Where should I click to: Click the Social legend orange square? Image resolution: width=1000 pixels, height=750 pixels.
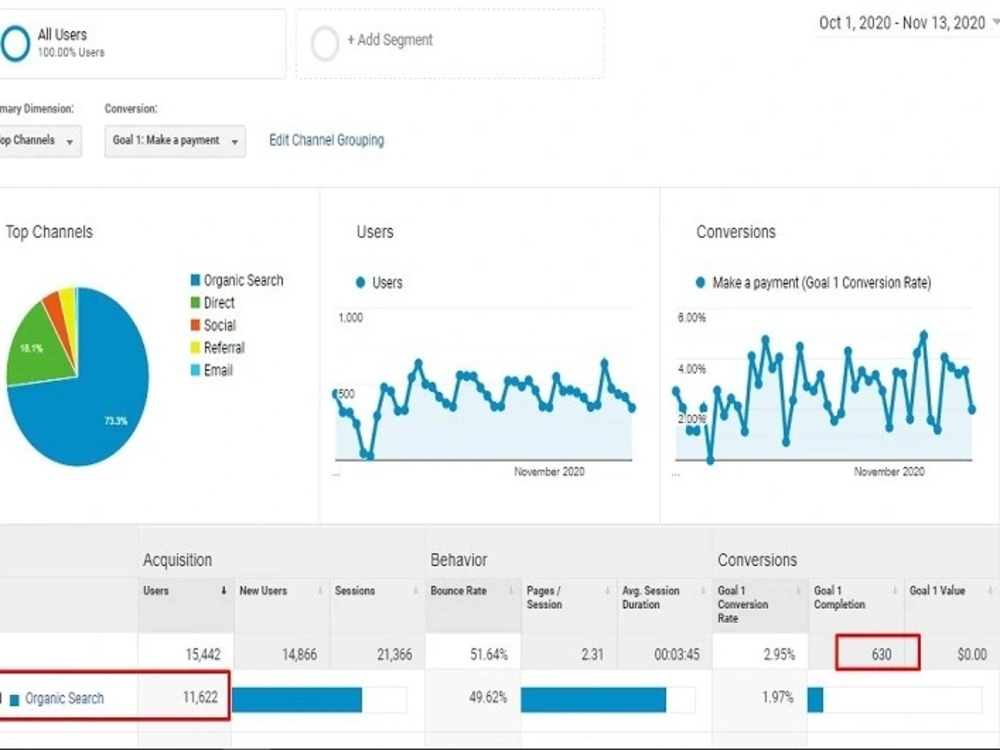pos(196,325)
